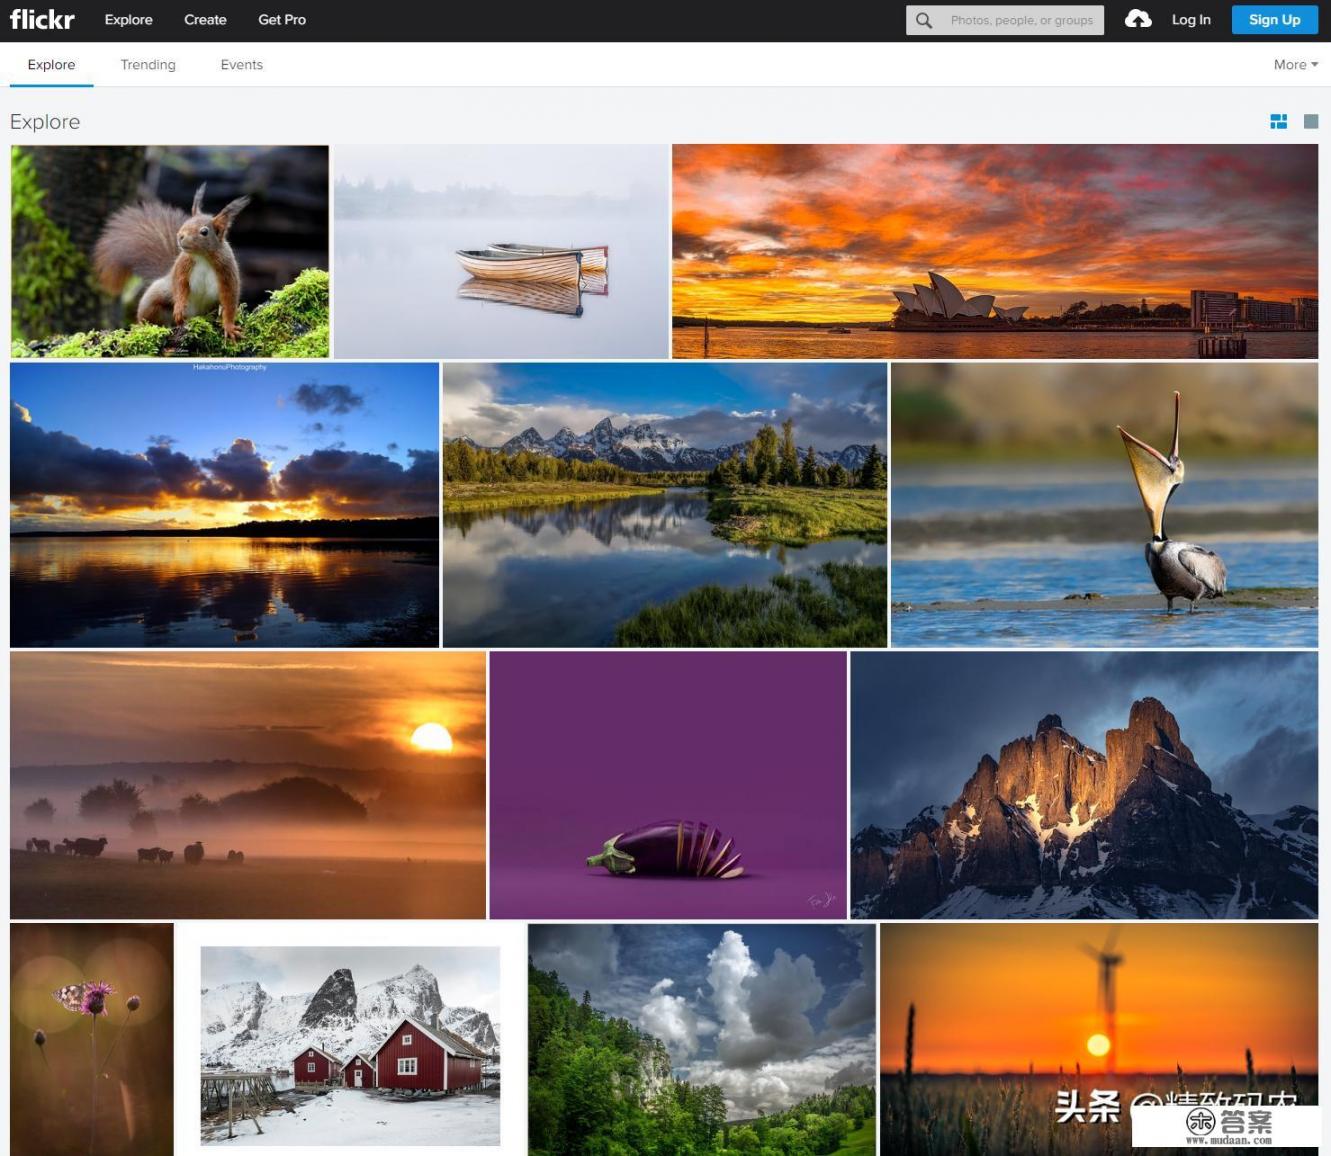This screenshot has height=1156, width=1331.
Task: Switch to justified grid view layout
Action: 1278,122
